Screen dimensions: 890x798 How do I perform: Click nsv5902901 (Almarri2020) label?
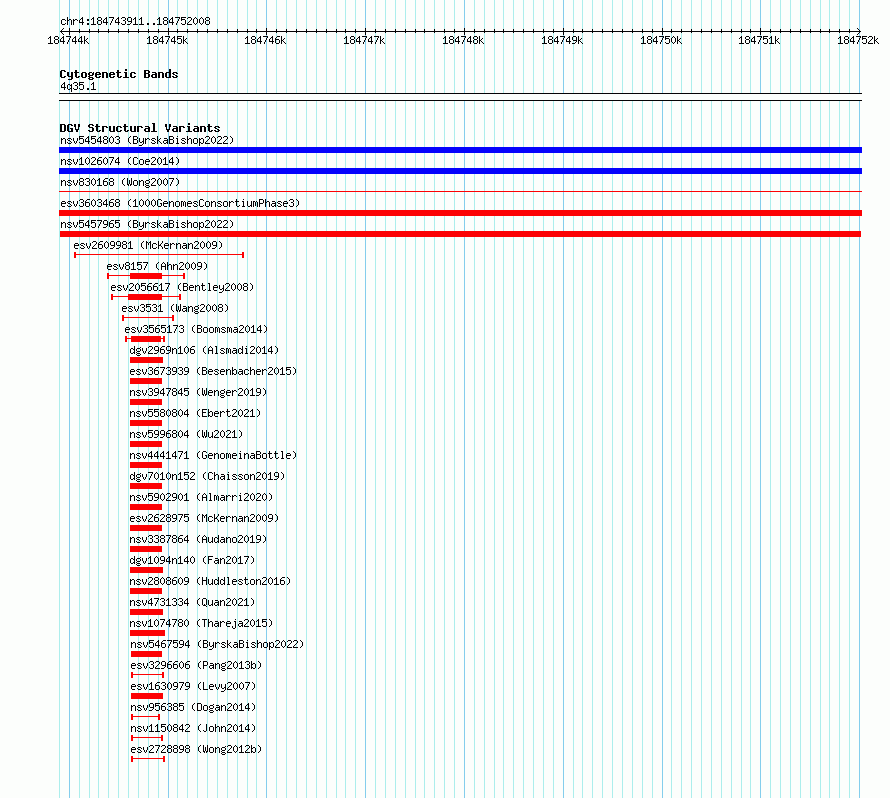pyautogui.click(x=201, y=497)
